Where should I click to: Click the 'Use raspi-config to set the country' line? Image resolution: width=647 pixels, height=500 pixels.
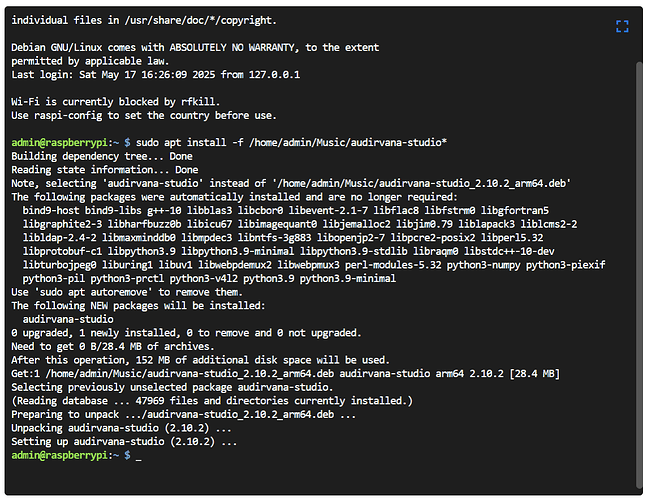tap(144, 116)
